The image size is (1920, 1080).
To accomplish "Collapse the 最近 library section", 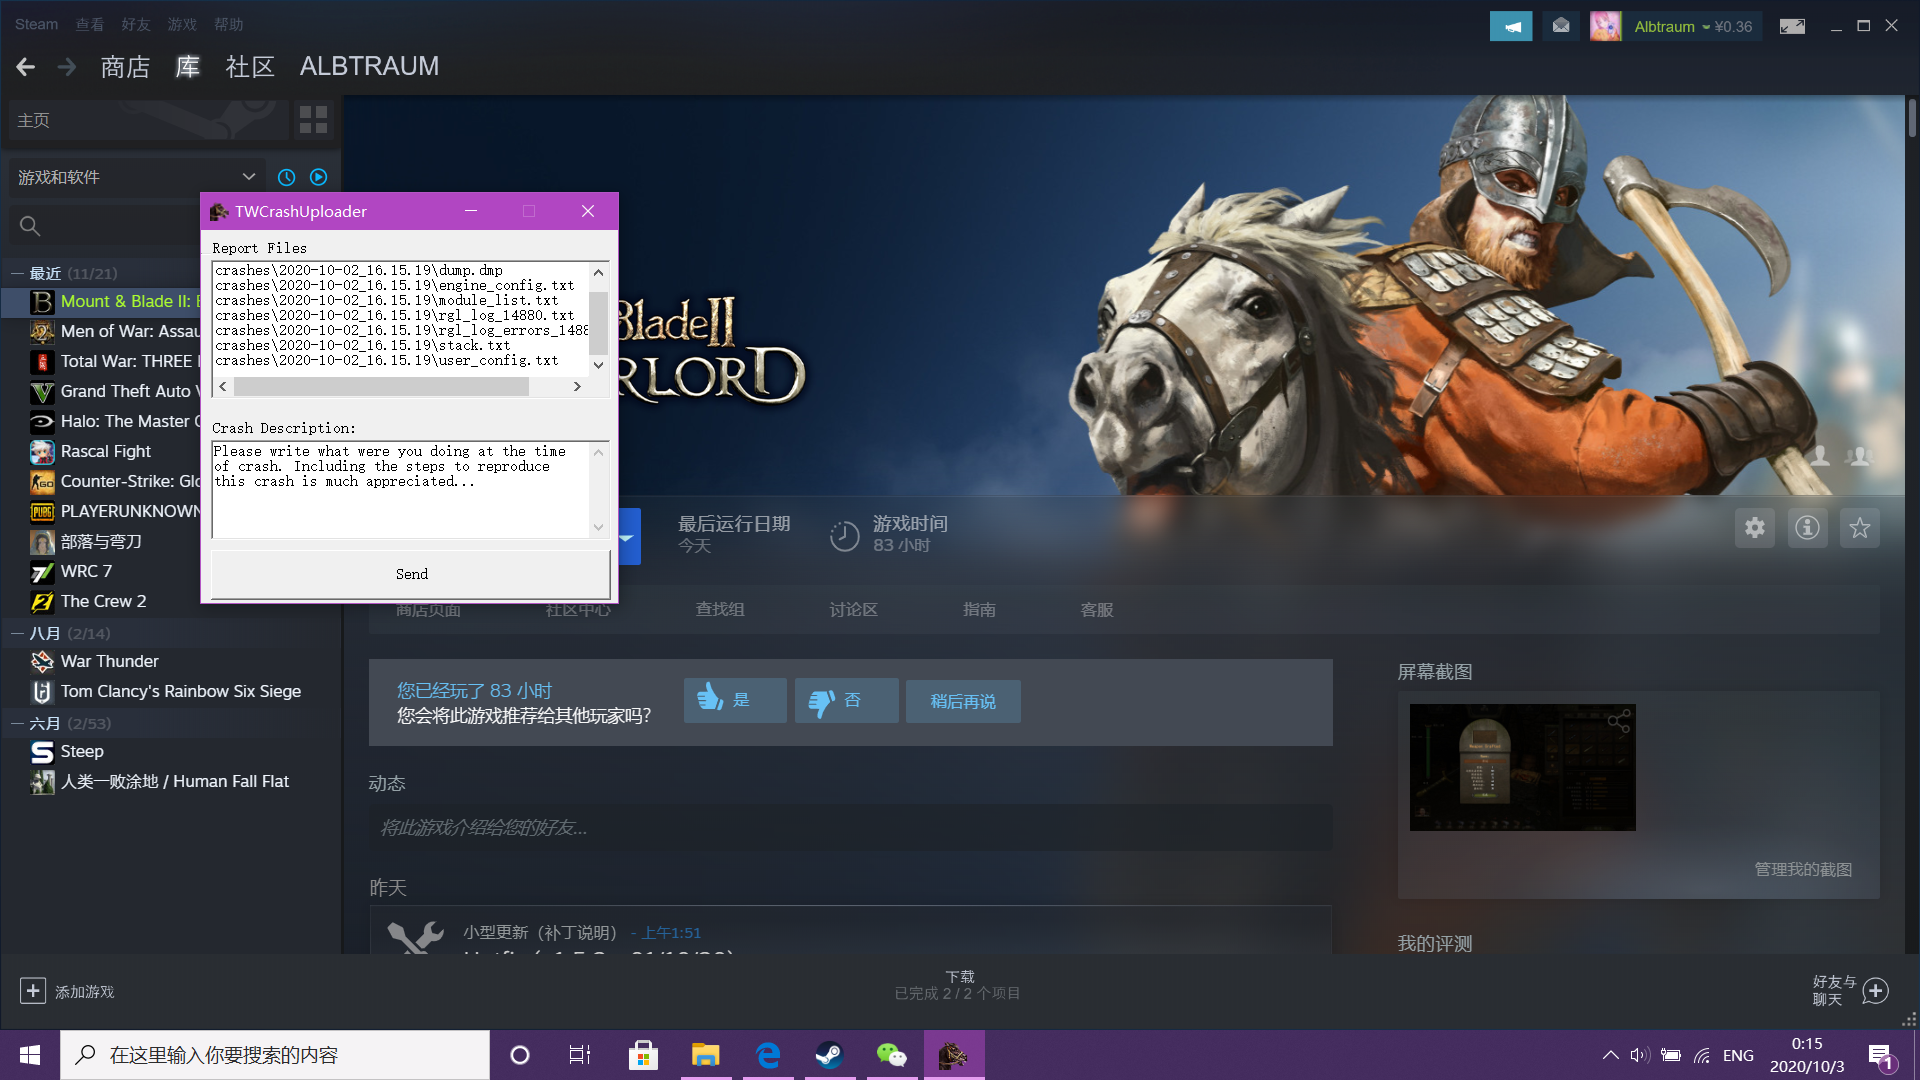I will [17, 273].
